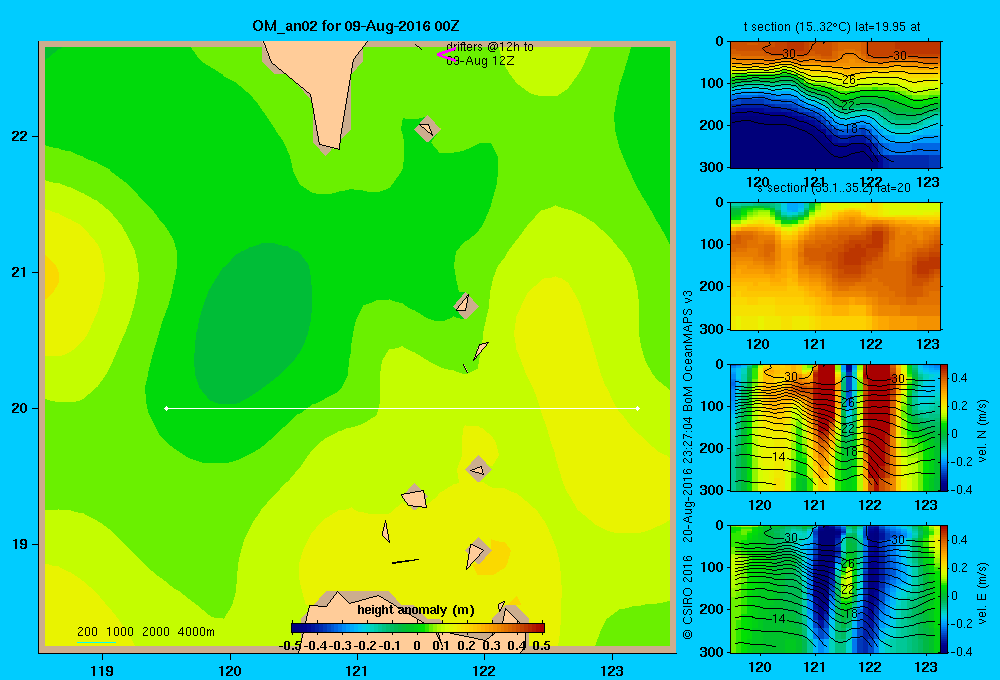
Task: Click the main map longitude label "122"
Action: [x=484, y=670]
